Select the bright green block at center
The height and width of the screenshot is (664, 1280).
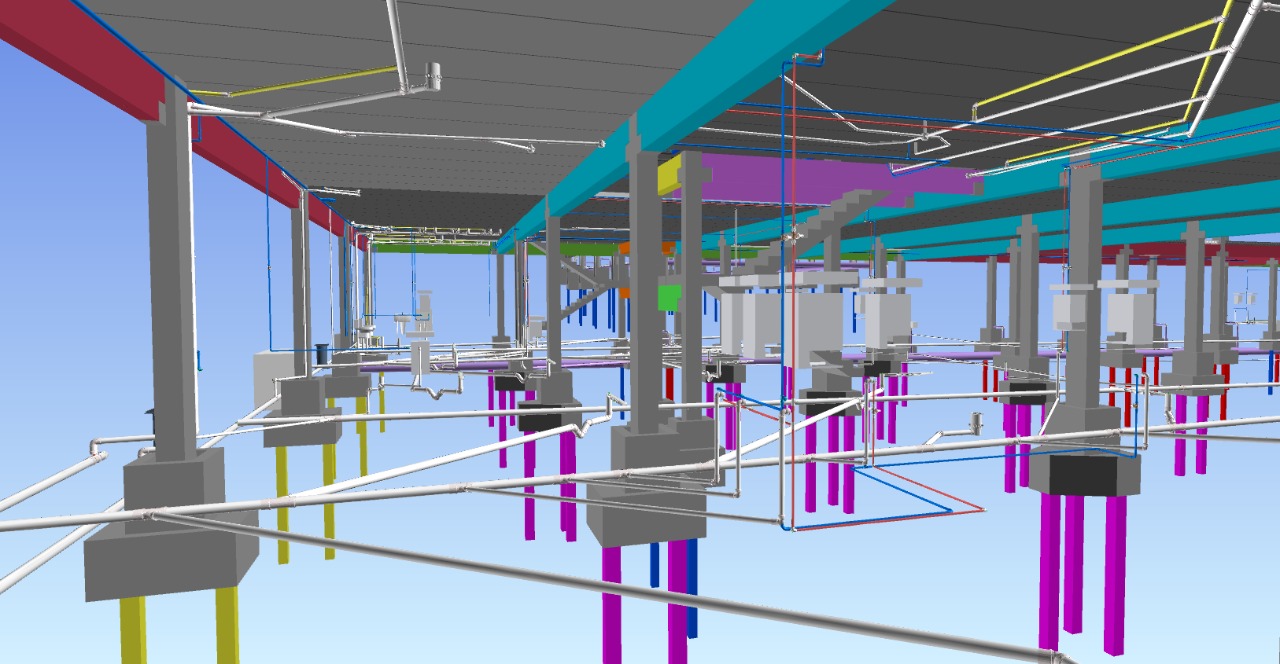[x=667, y=297]
